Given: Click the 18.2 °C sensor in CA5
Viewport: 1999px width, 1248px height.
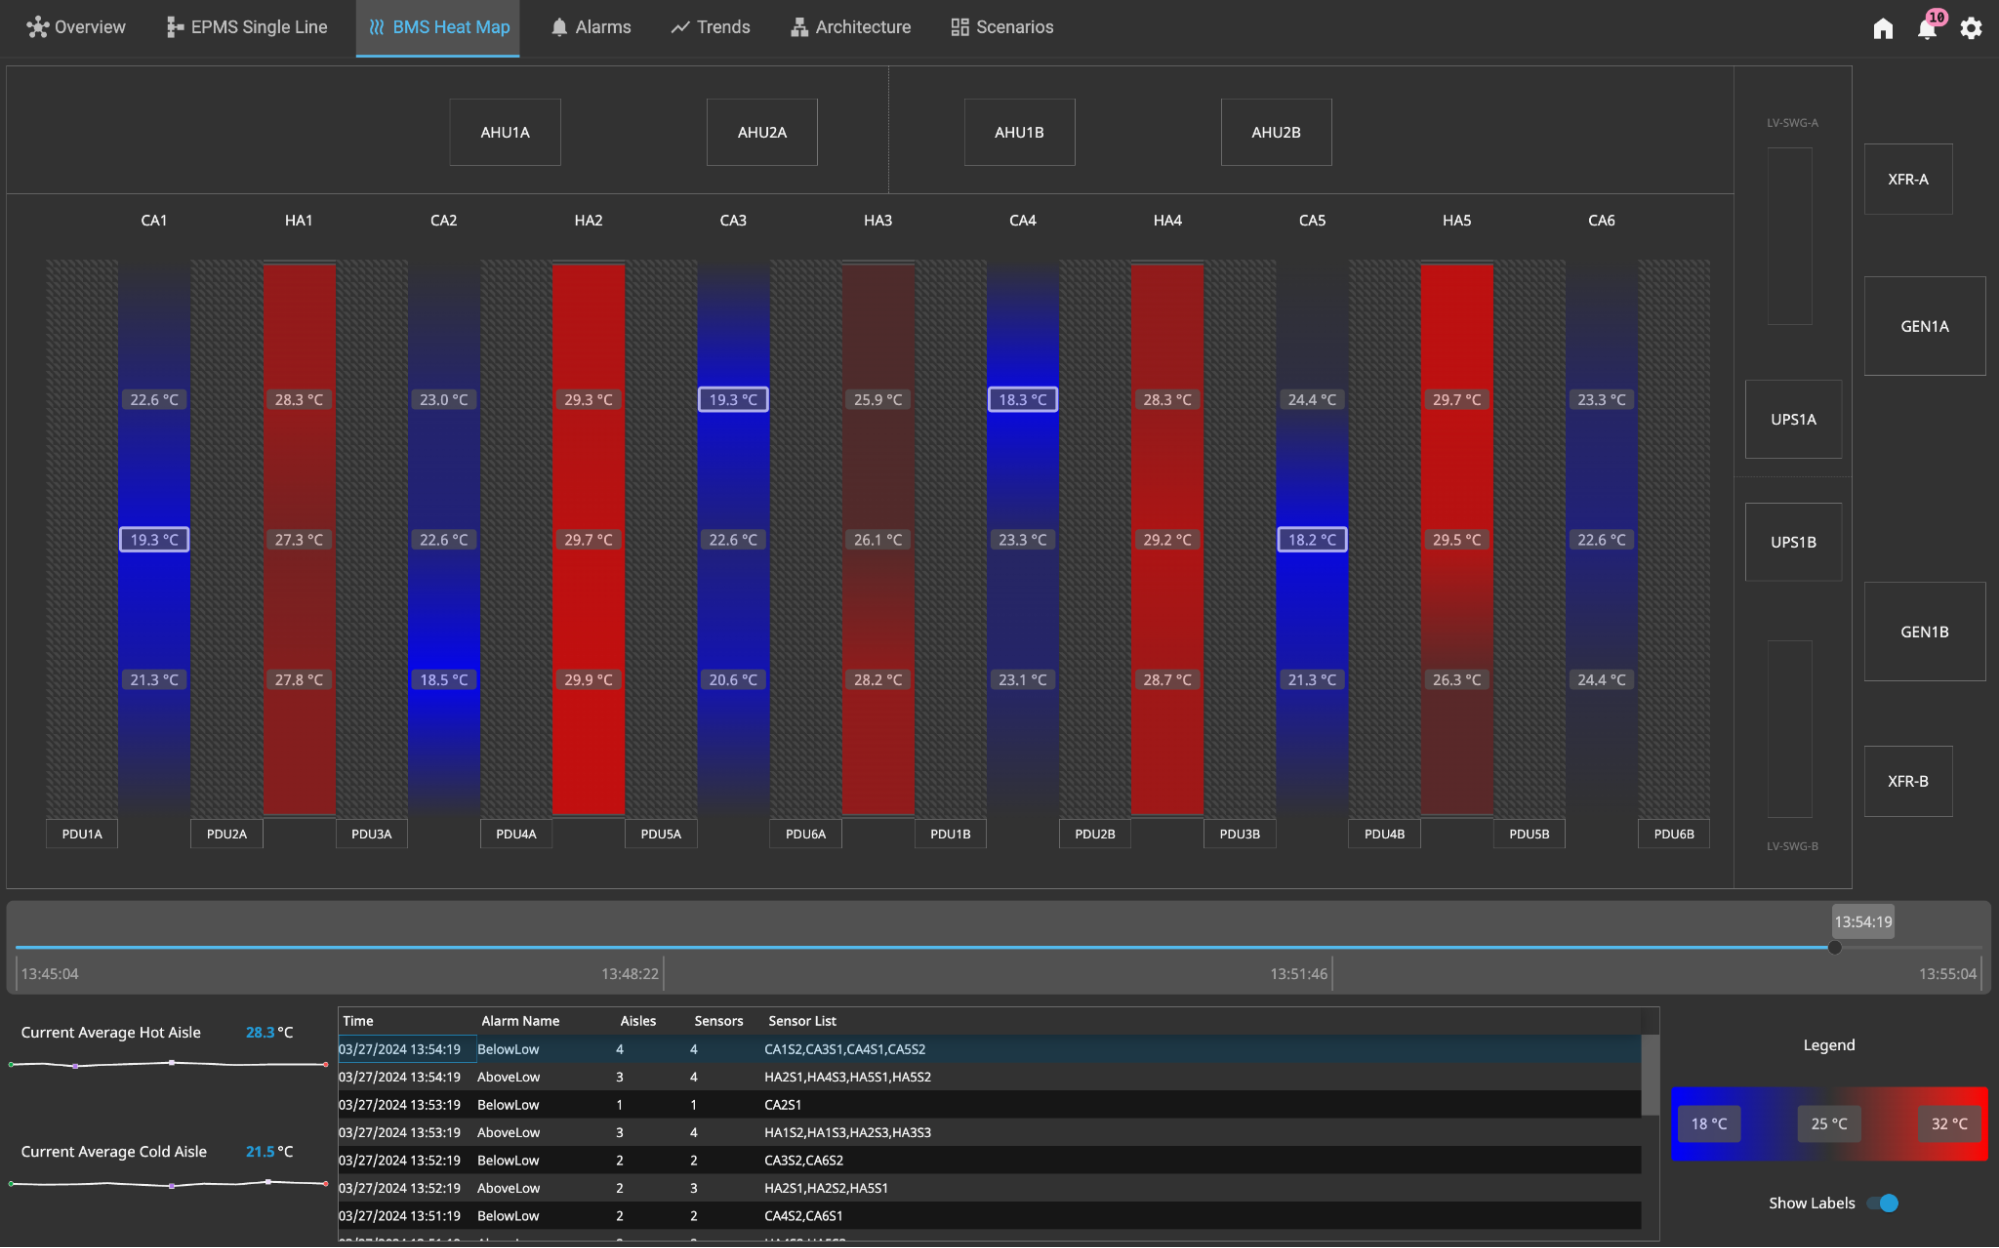Looking at the screenshot, I should click(1312, 540).
